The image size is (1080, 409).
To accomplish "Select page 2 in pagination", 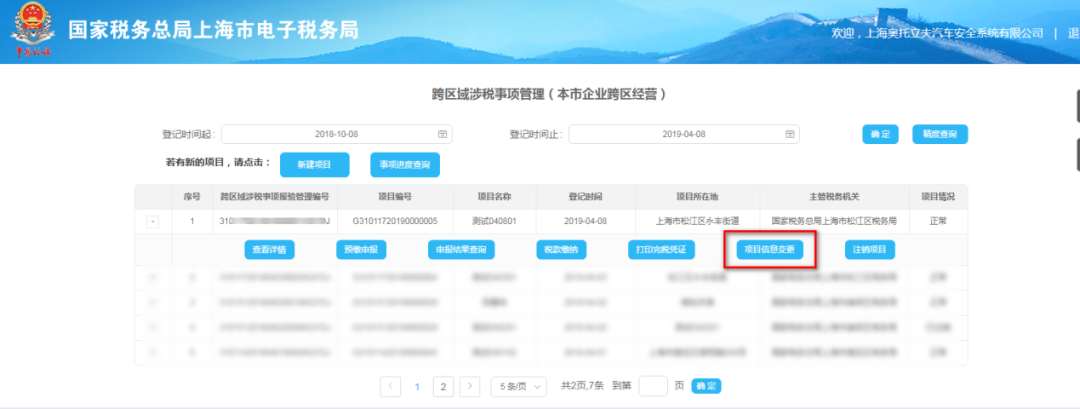I will [x=444, y=386].
